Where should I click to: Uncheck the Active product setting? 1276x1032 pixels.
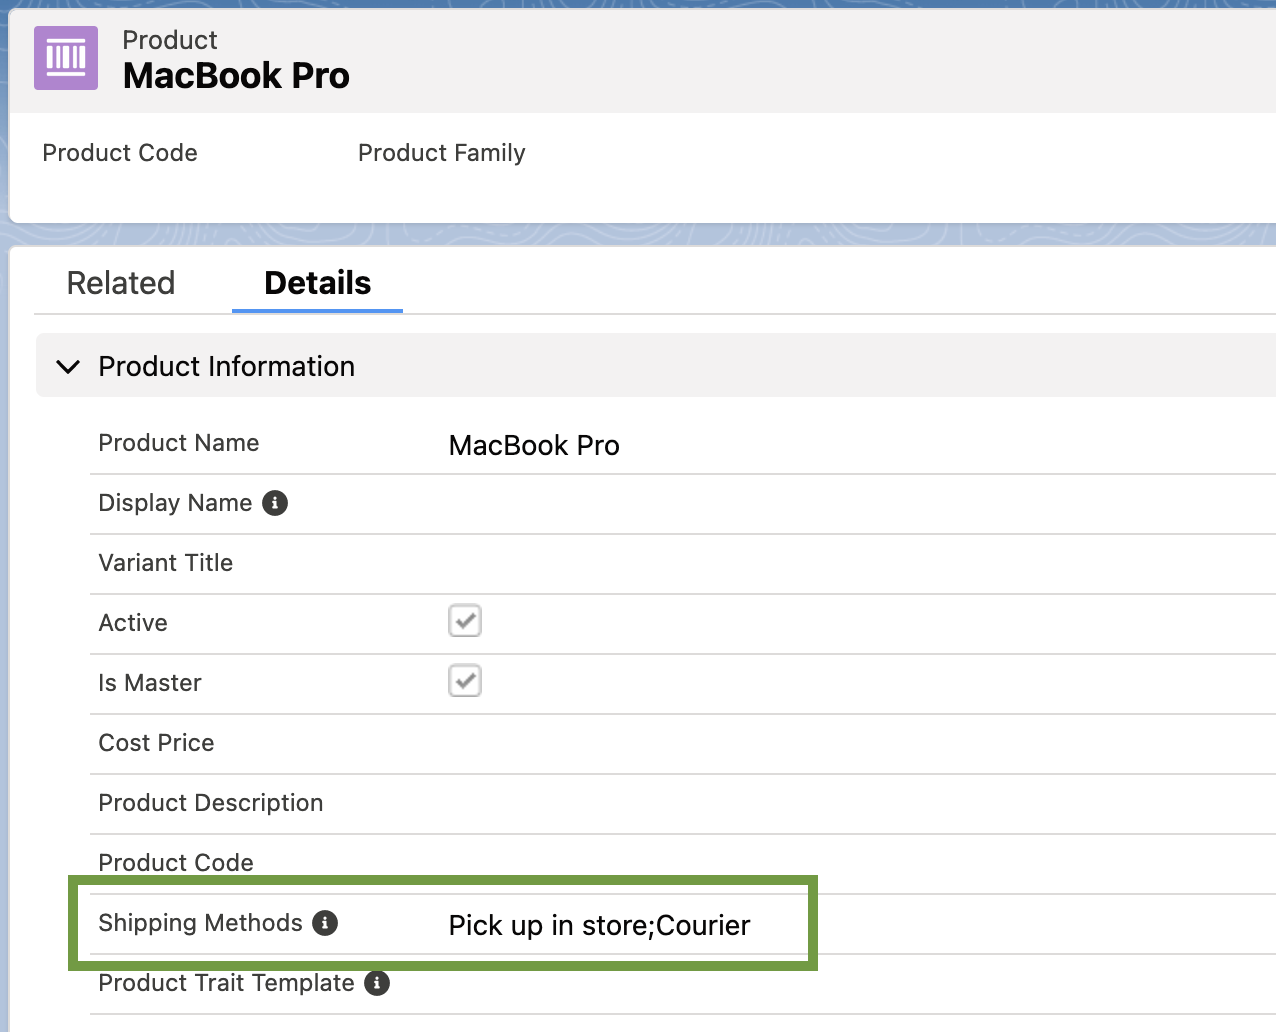click(464, 620)
